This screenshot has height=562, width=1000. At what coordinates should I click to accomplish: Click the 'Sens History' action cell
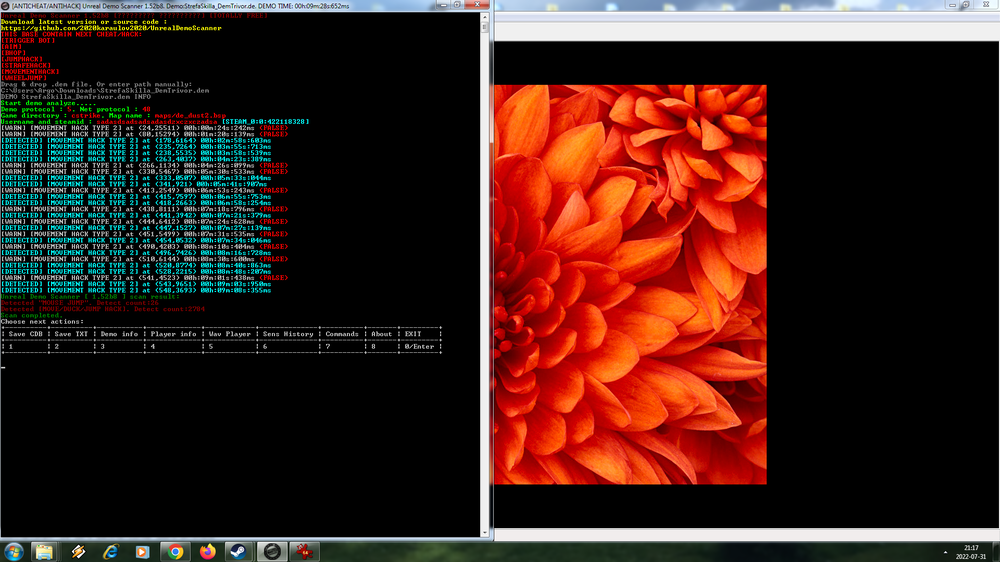[288, 334]
